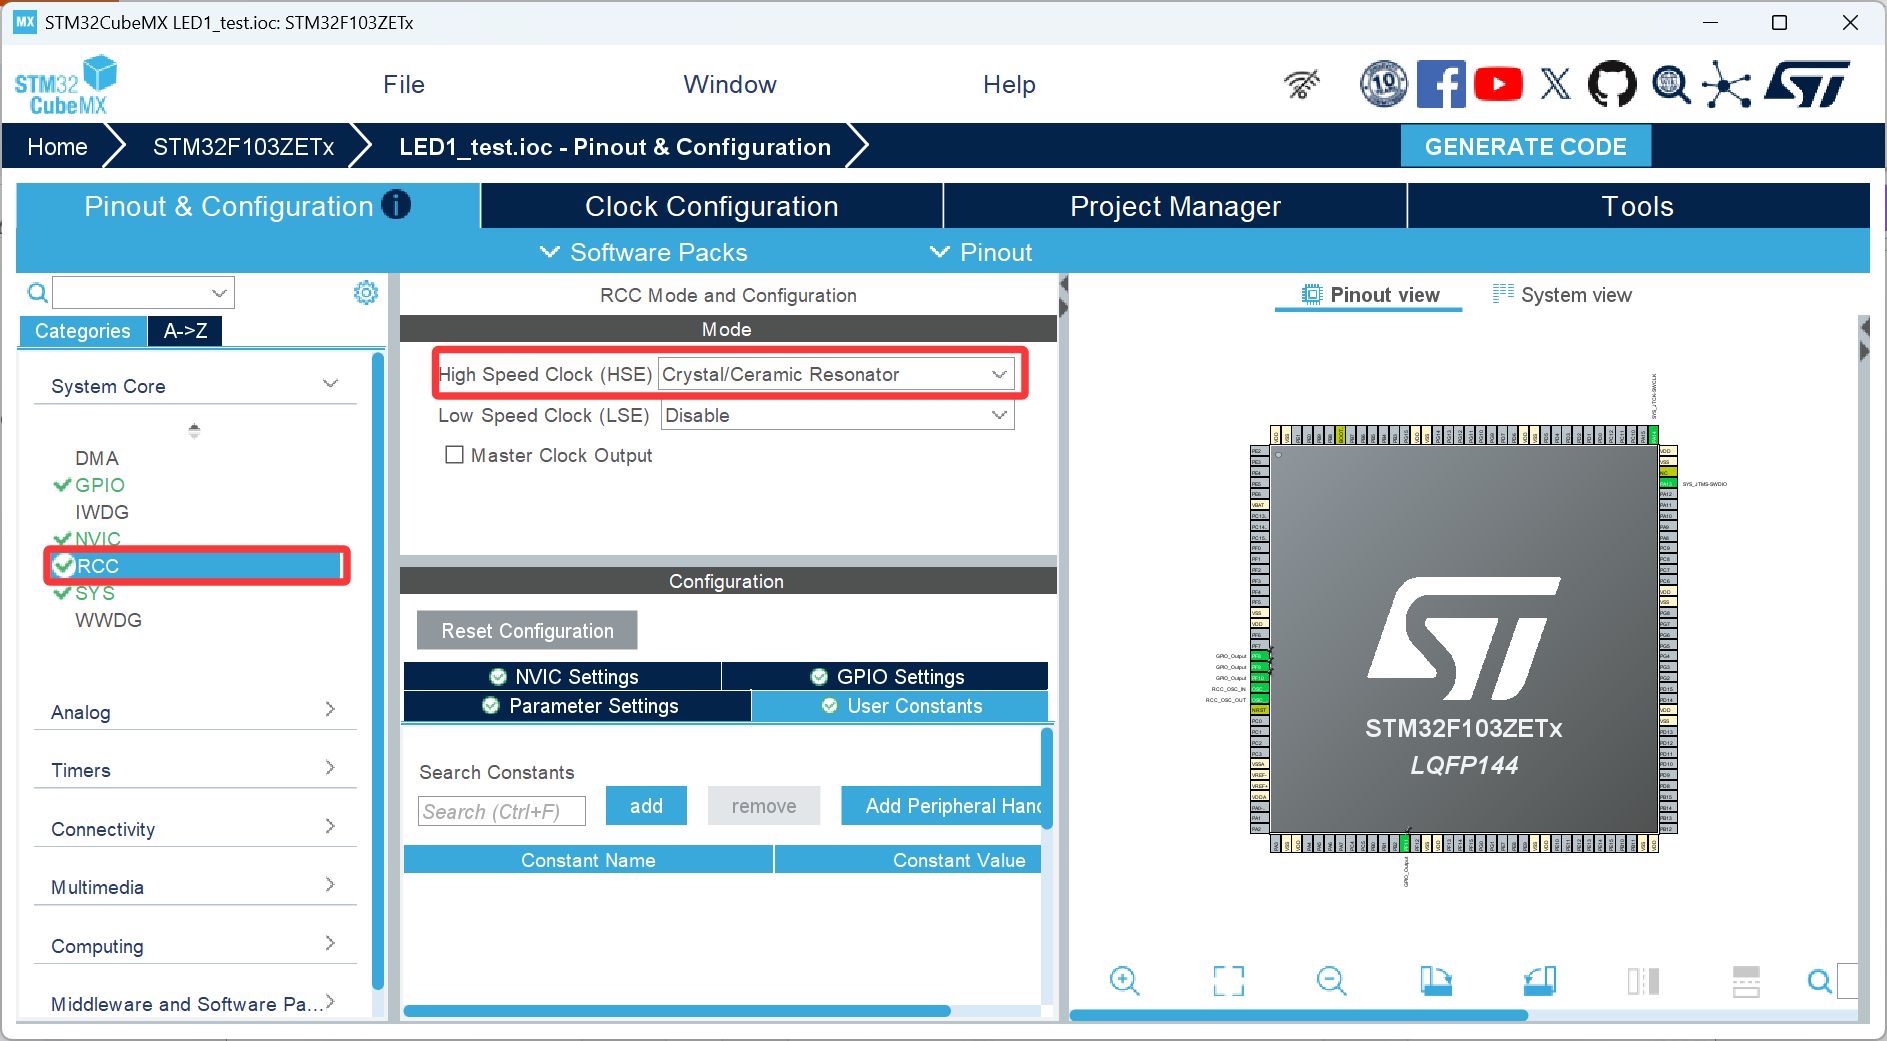Expand the Pinout dropdown menu
The height and width of the screenshot is (1041, 1887).
pyautogui.click(x=981, y=252)
